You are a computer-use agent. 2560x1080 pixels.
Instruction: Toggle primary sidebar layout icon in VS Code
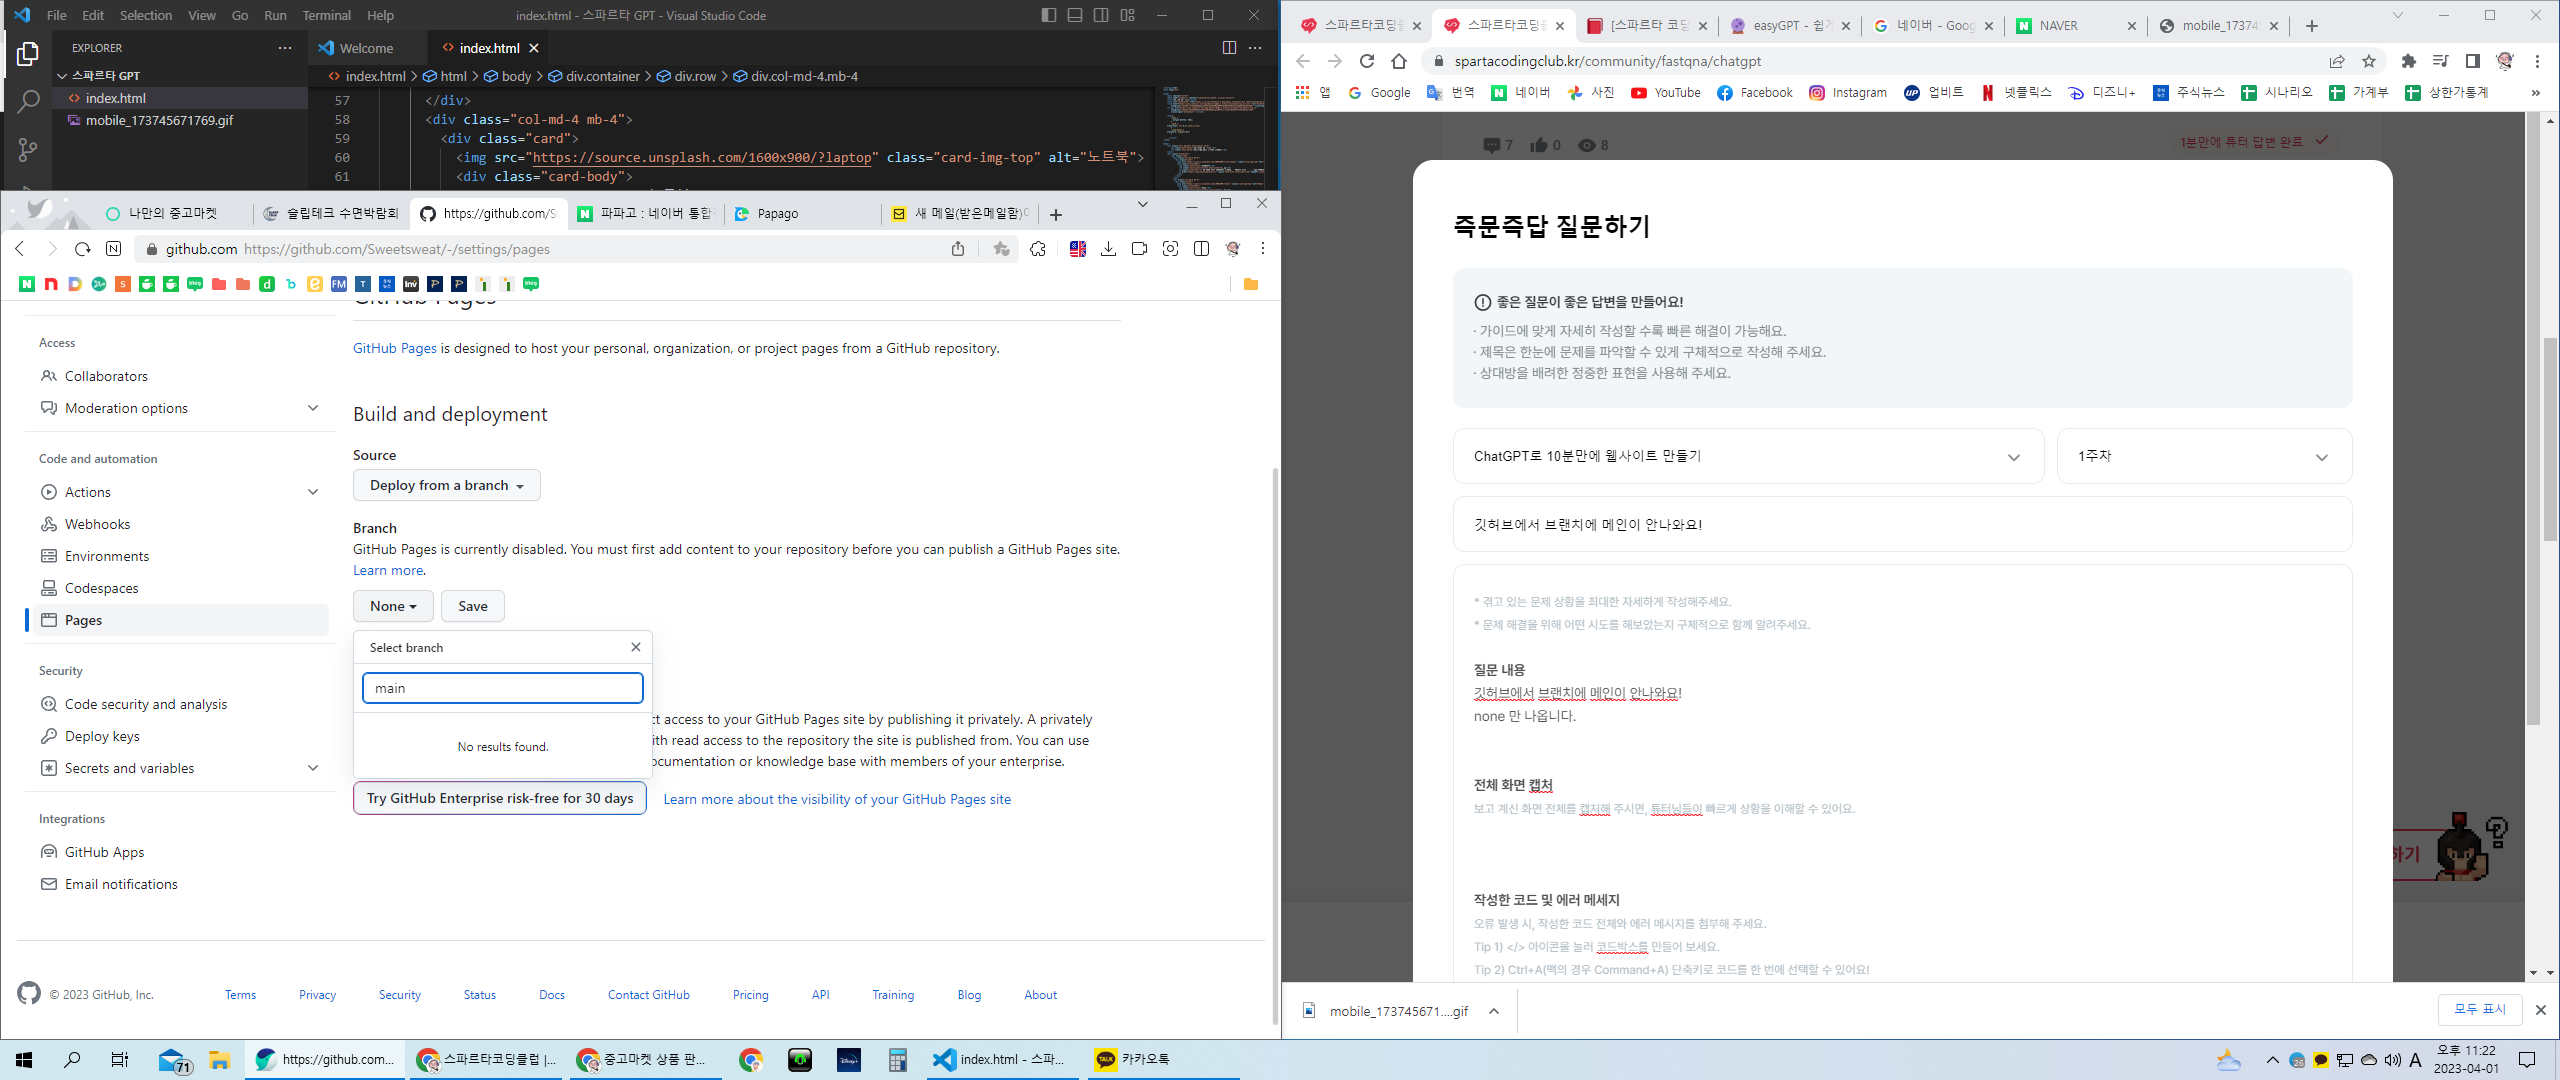click(x=1048, y=15)
